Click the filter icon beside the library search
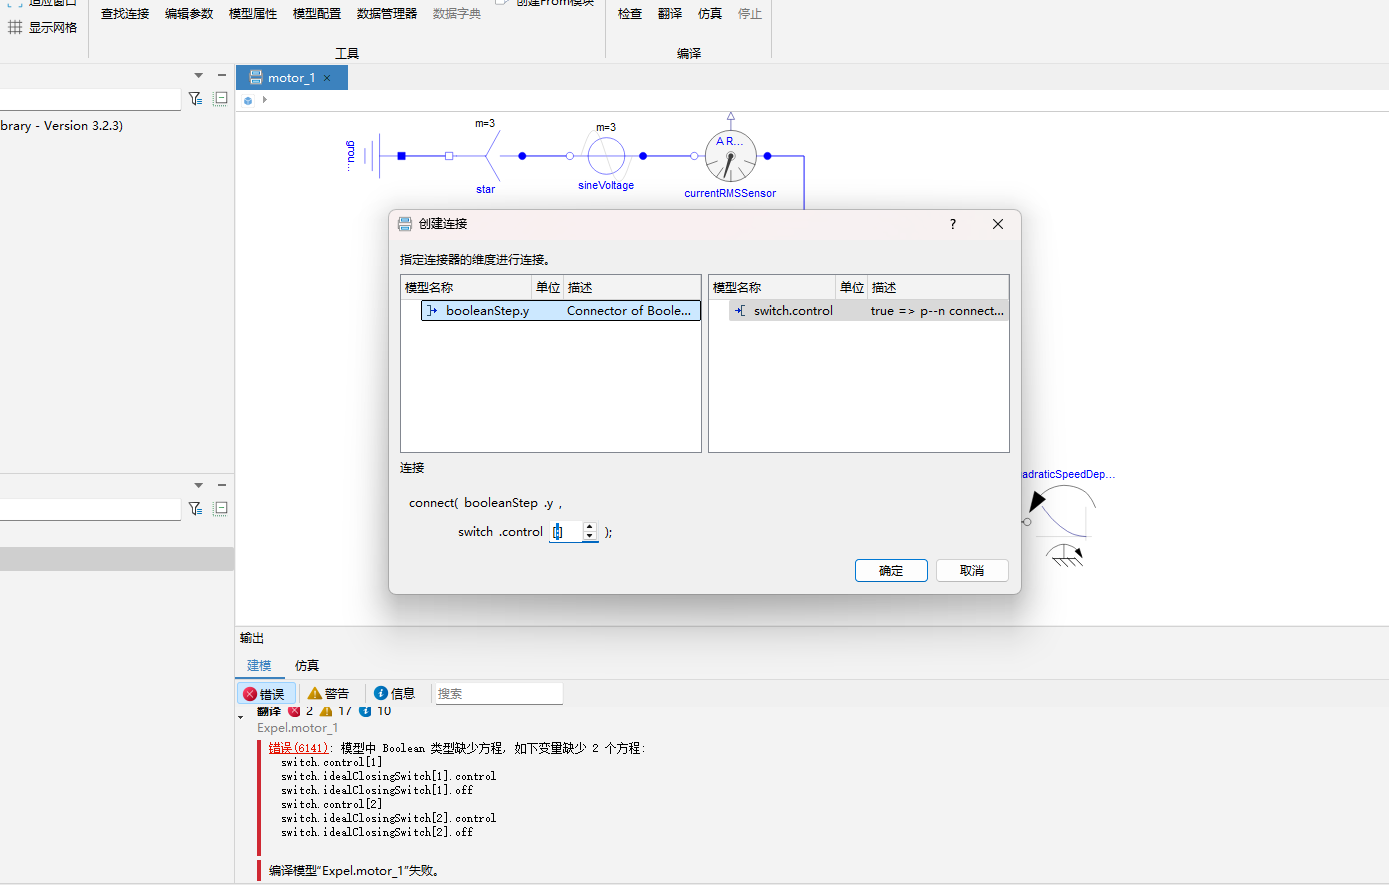The image size is (1389, 885). click(x=195, y=98)
